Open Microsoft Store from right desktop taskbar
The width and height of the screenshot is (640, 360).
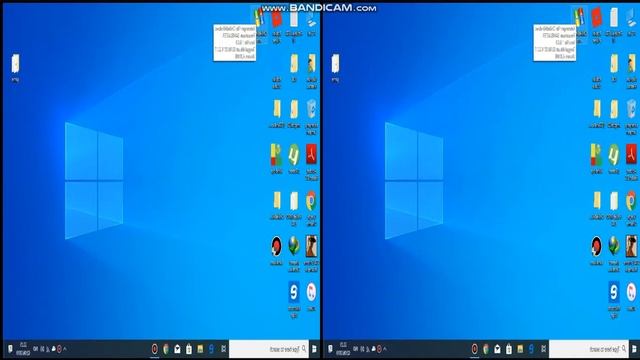coord(509,349)
